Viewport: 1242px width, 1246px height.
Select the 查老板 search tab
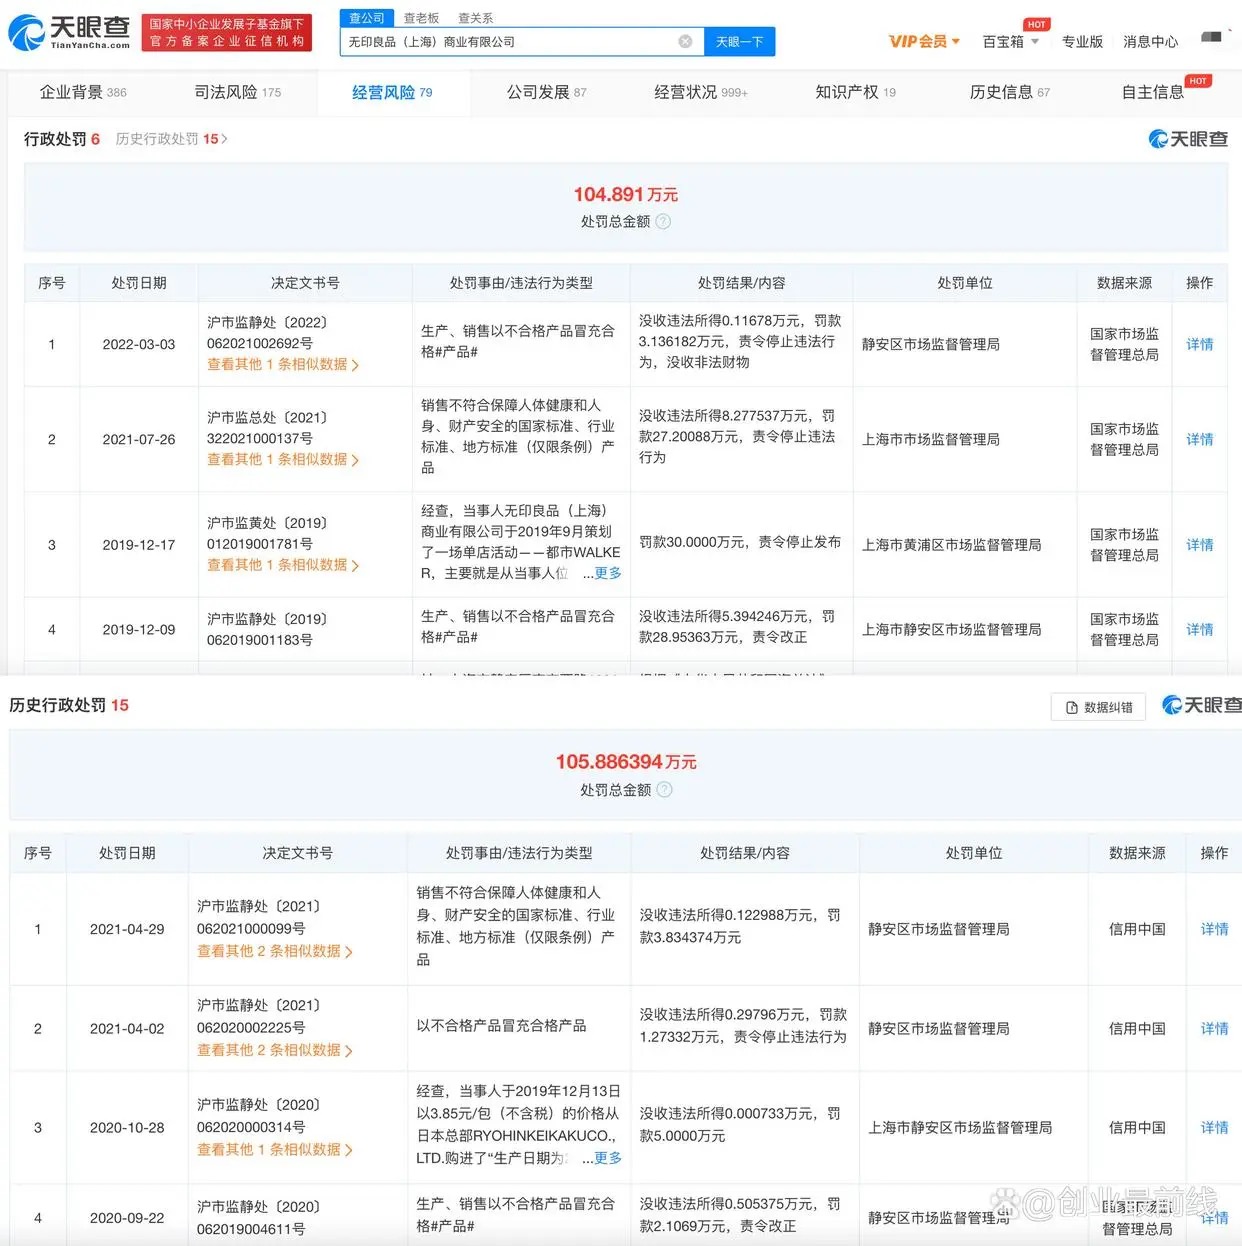pyautogui.click(x=421, y=17)
